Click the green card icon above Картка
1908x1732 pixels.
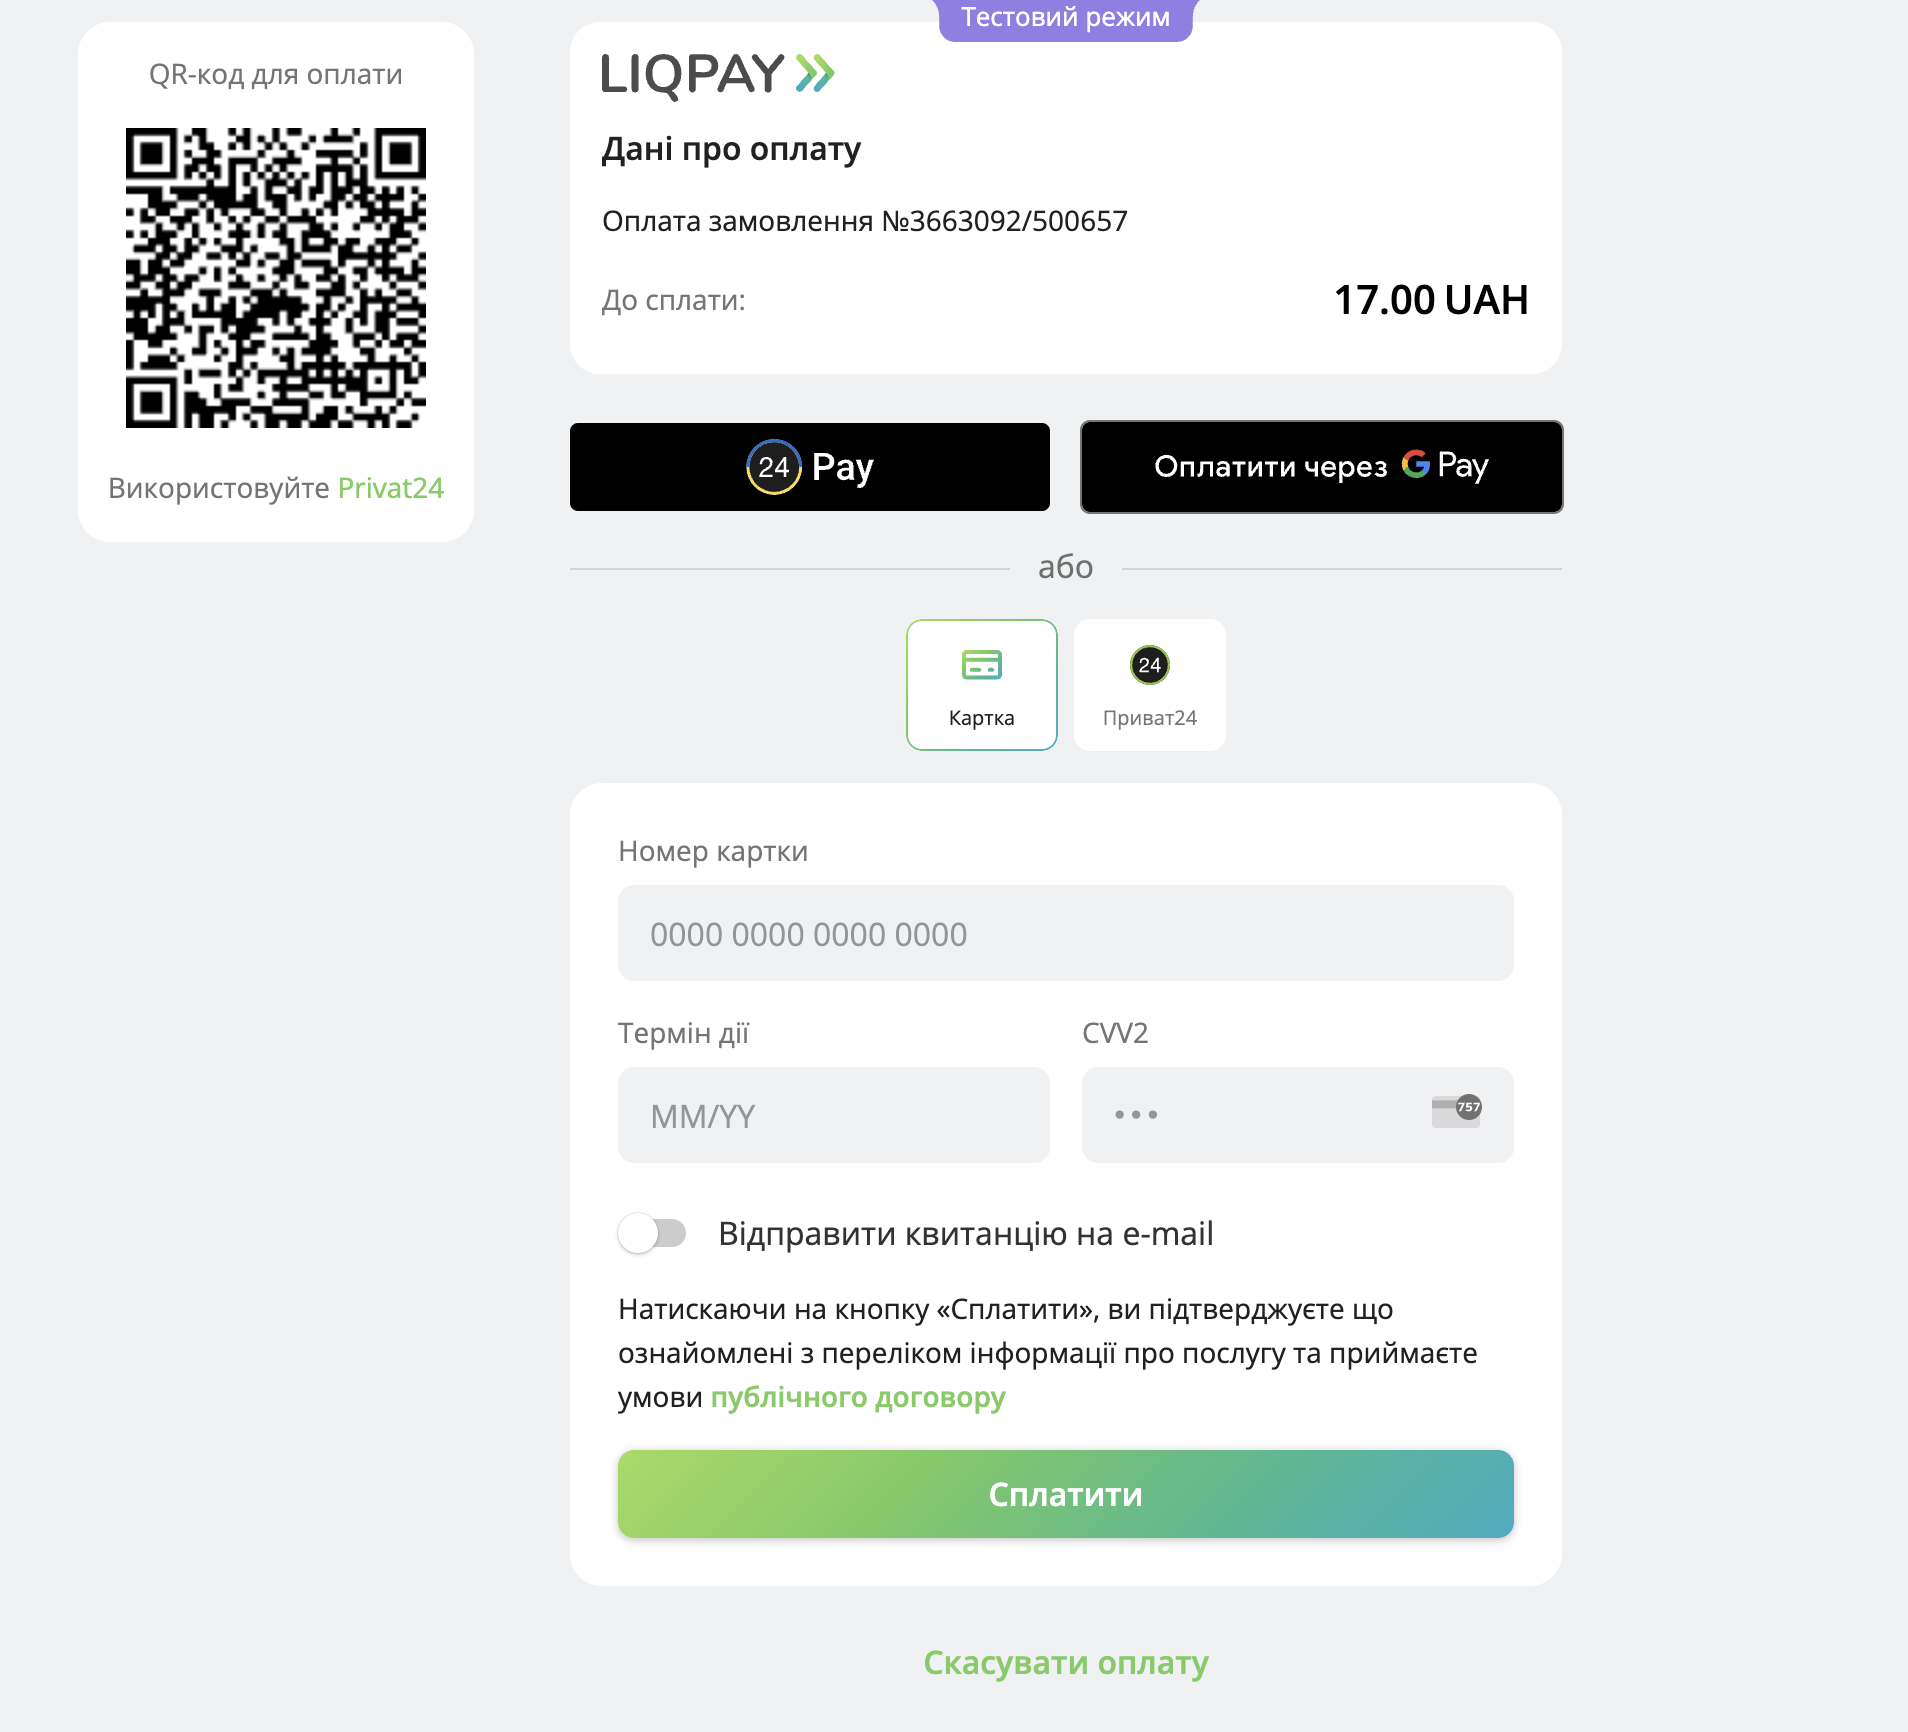click(981, 663)
